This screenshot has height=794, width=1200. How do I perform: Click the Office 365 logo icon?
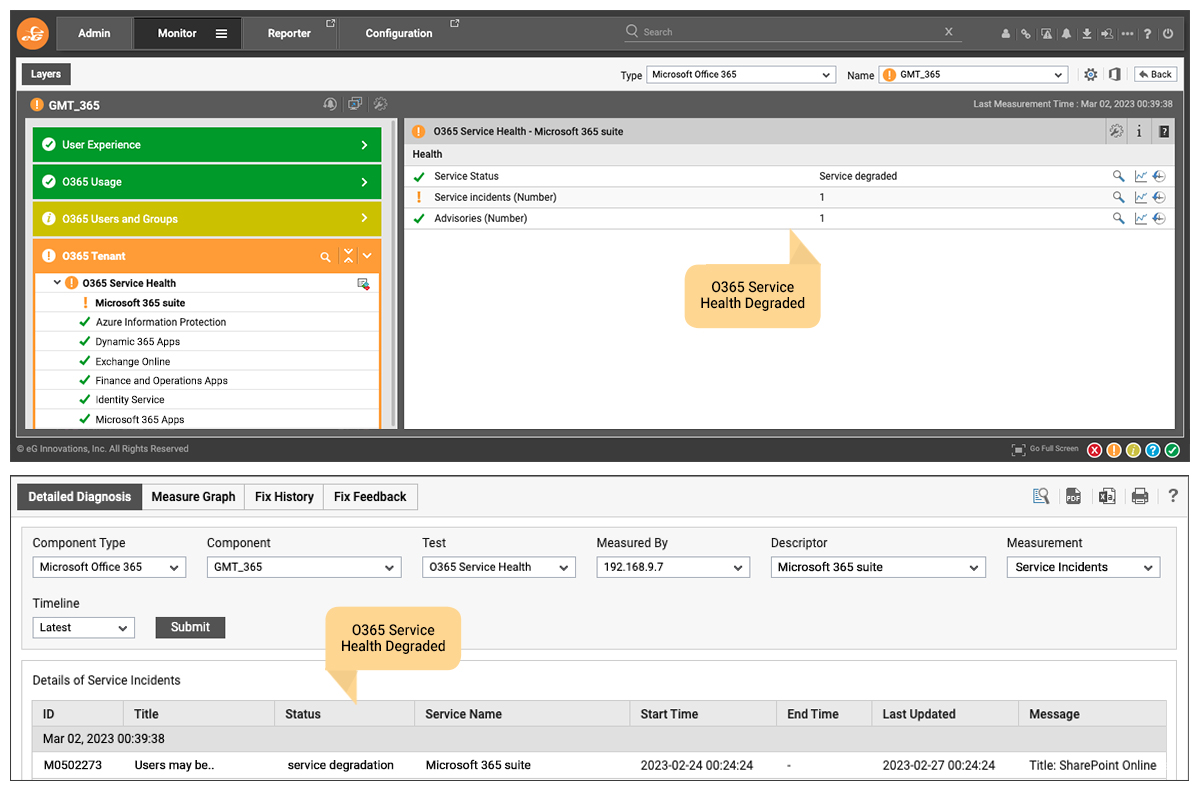(x=1114, y=75)
